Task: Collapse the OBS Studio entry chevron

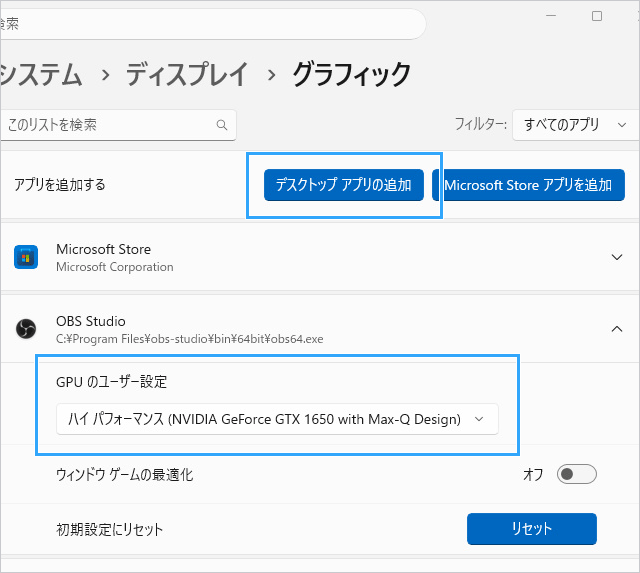Action: pyautogui.click(x=617, y=329)
